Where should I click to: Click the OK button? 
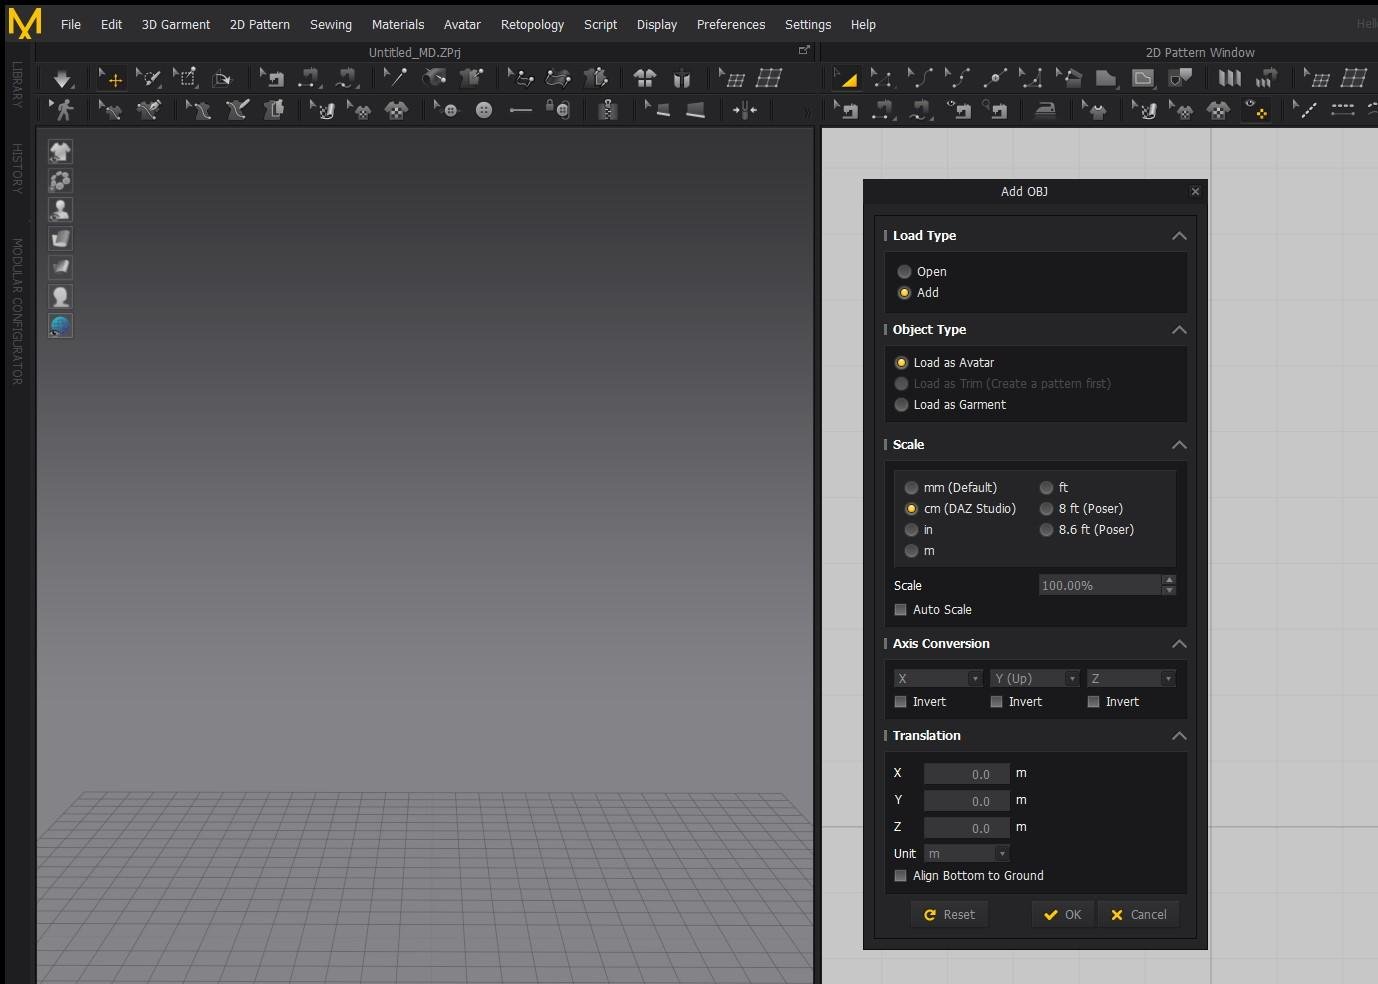point(1062,915)
